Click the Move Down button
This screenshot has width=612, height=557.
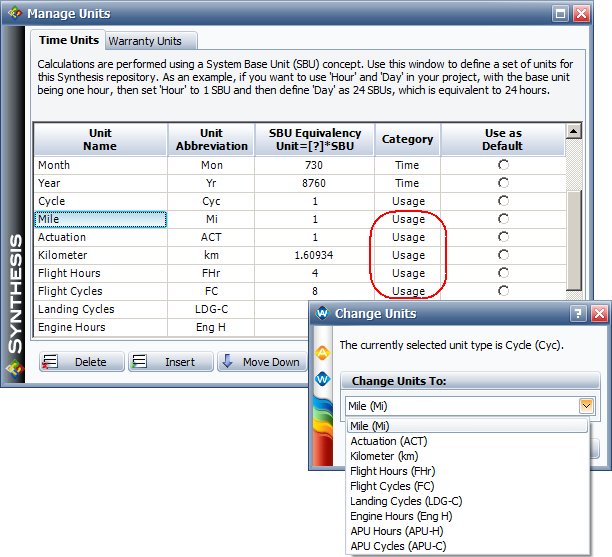click(x=261, y=362)
